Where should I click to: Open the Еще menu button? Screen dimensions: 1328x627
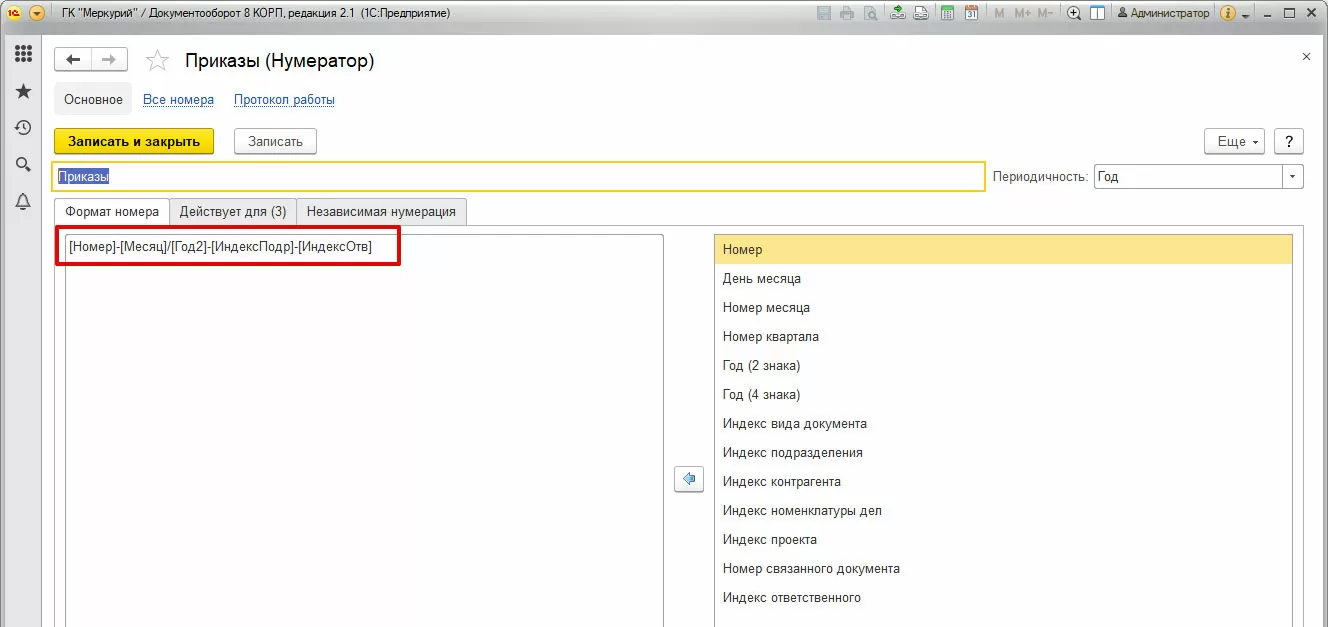[x=1235, y=141]
